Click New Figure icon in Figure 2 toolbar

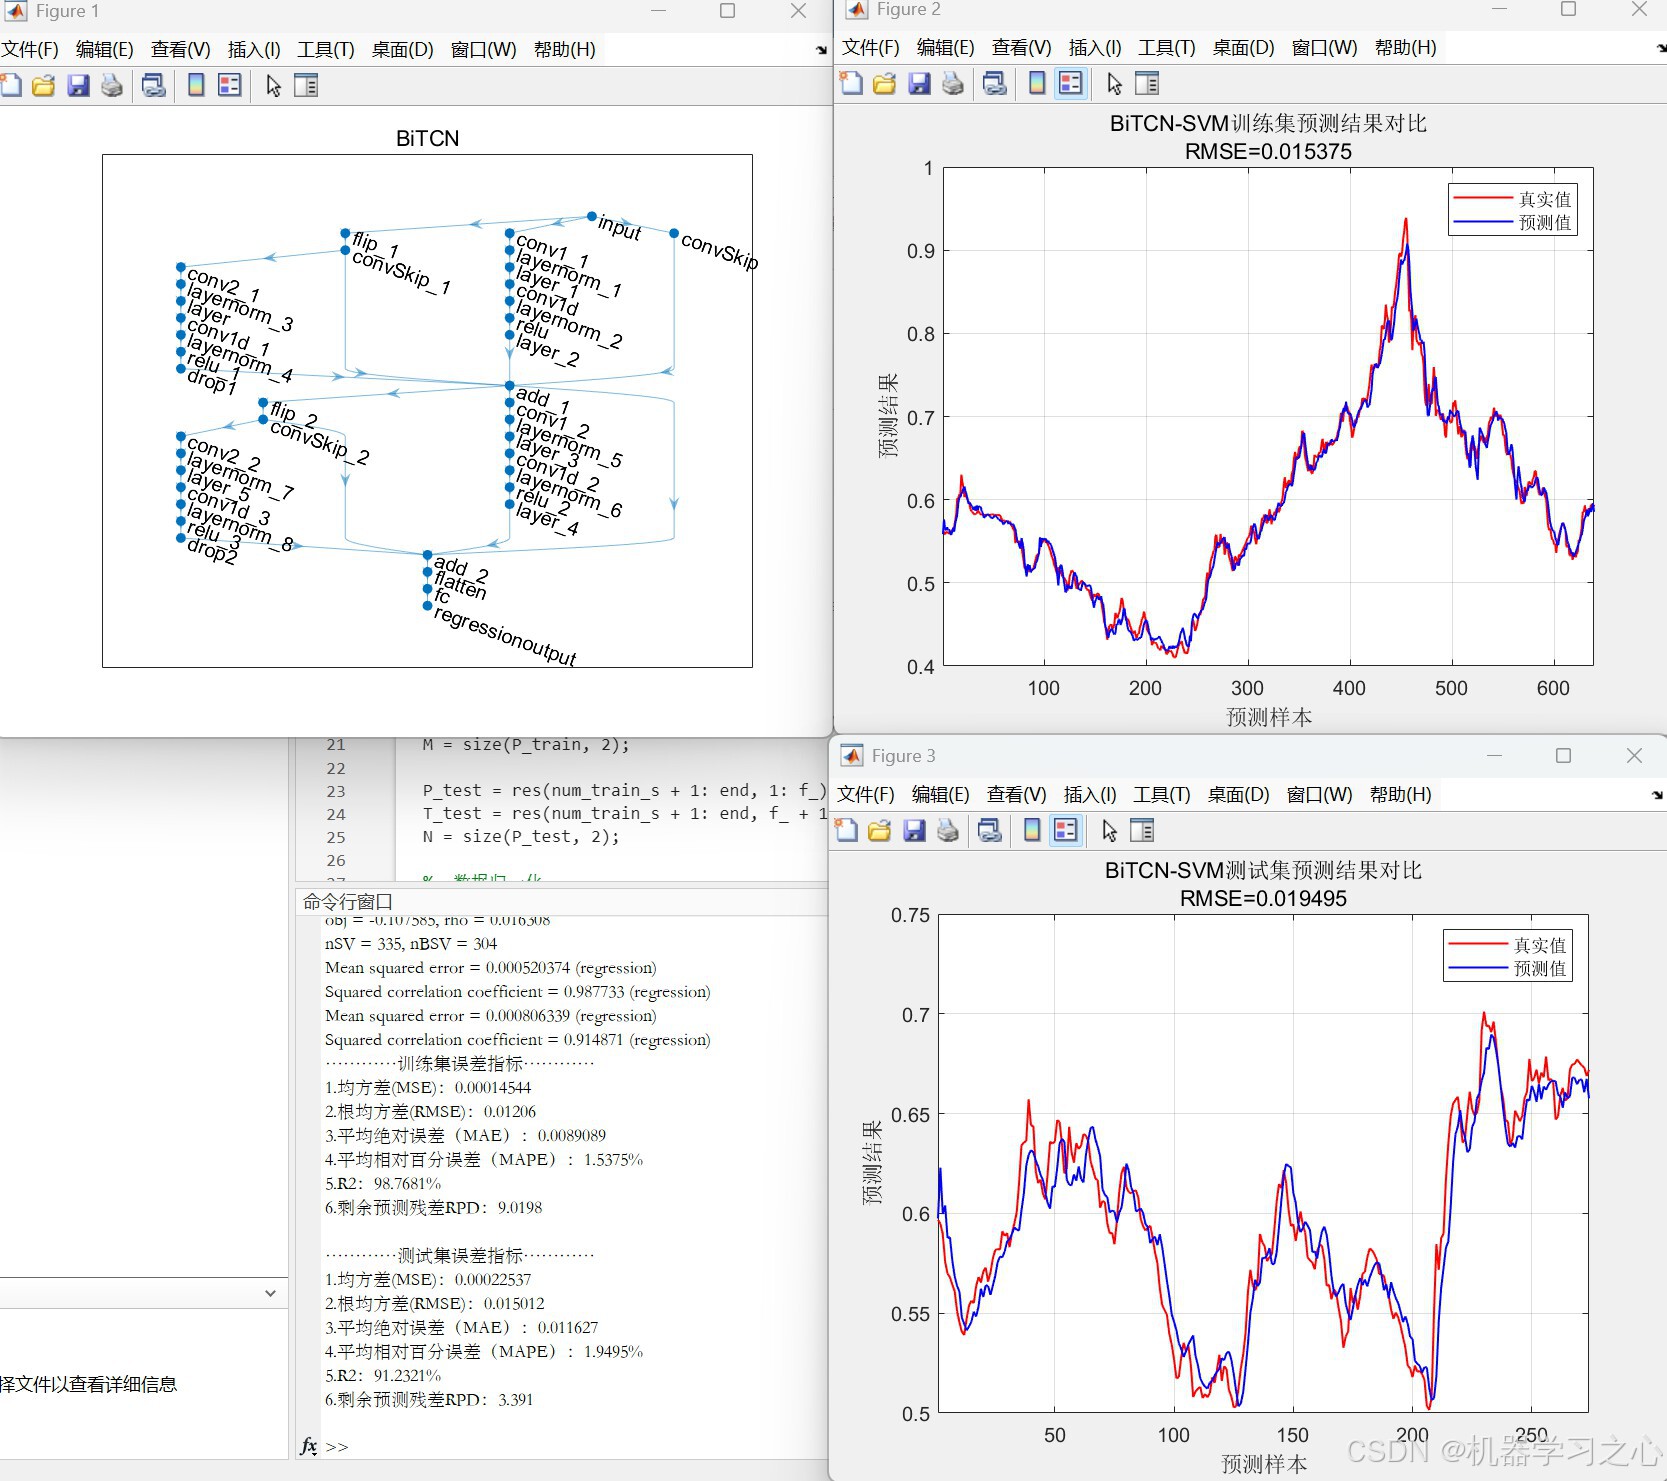coord(851,84)
